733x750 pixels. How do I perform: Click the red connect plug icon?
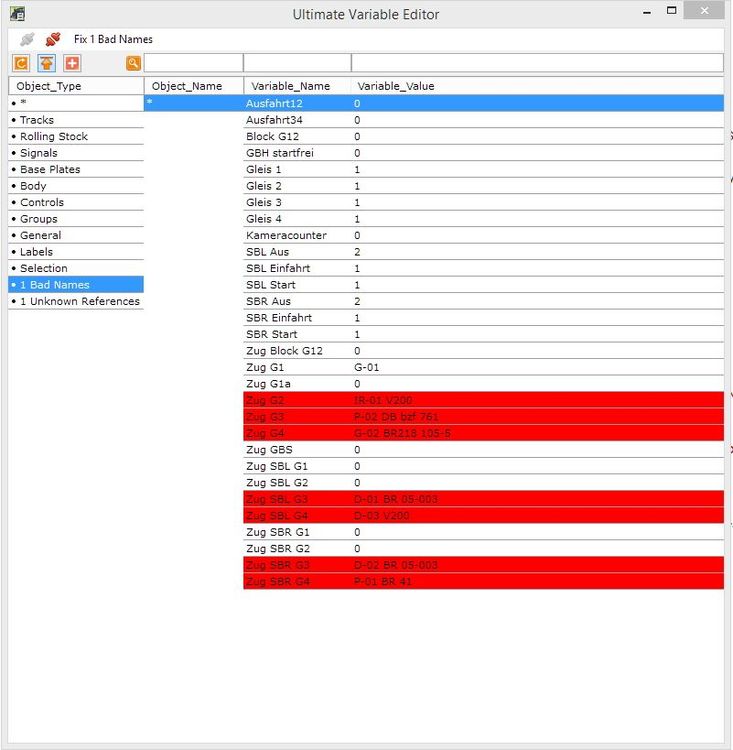pos(53,39)
